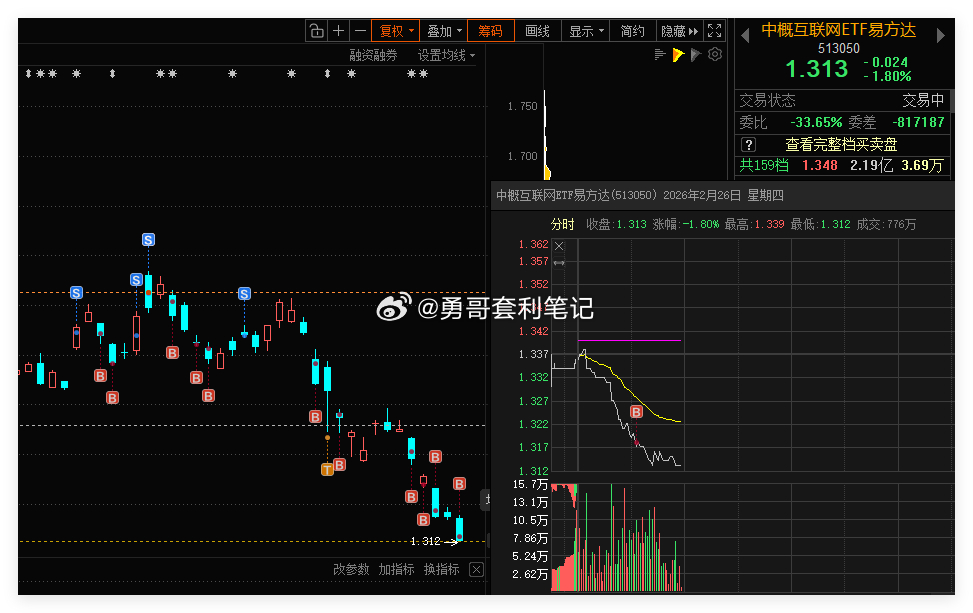Image resolution: width=973 pixels, height=613 pixels.
Task: Go to next stock with right arrow
Action: click(941, 35)
